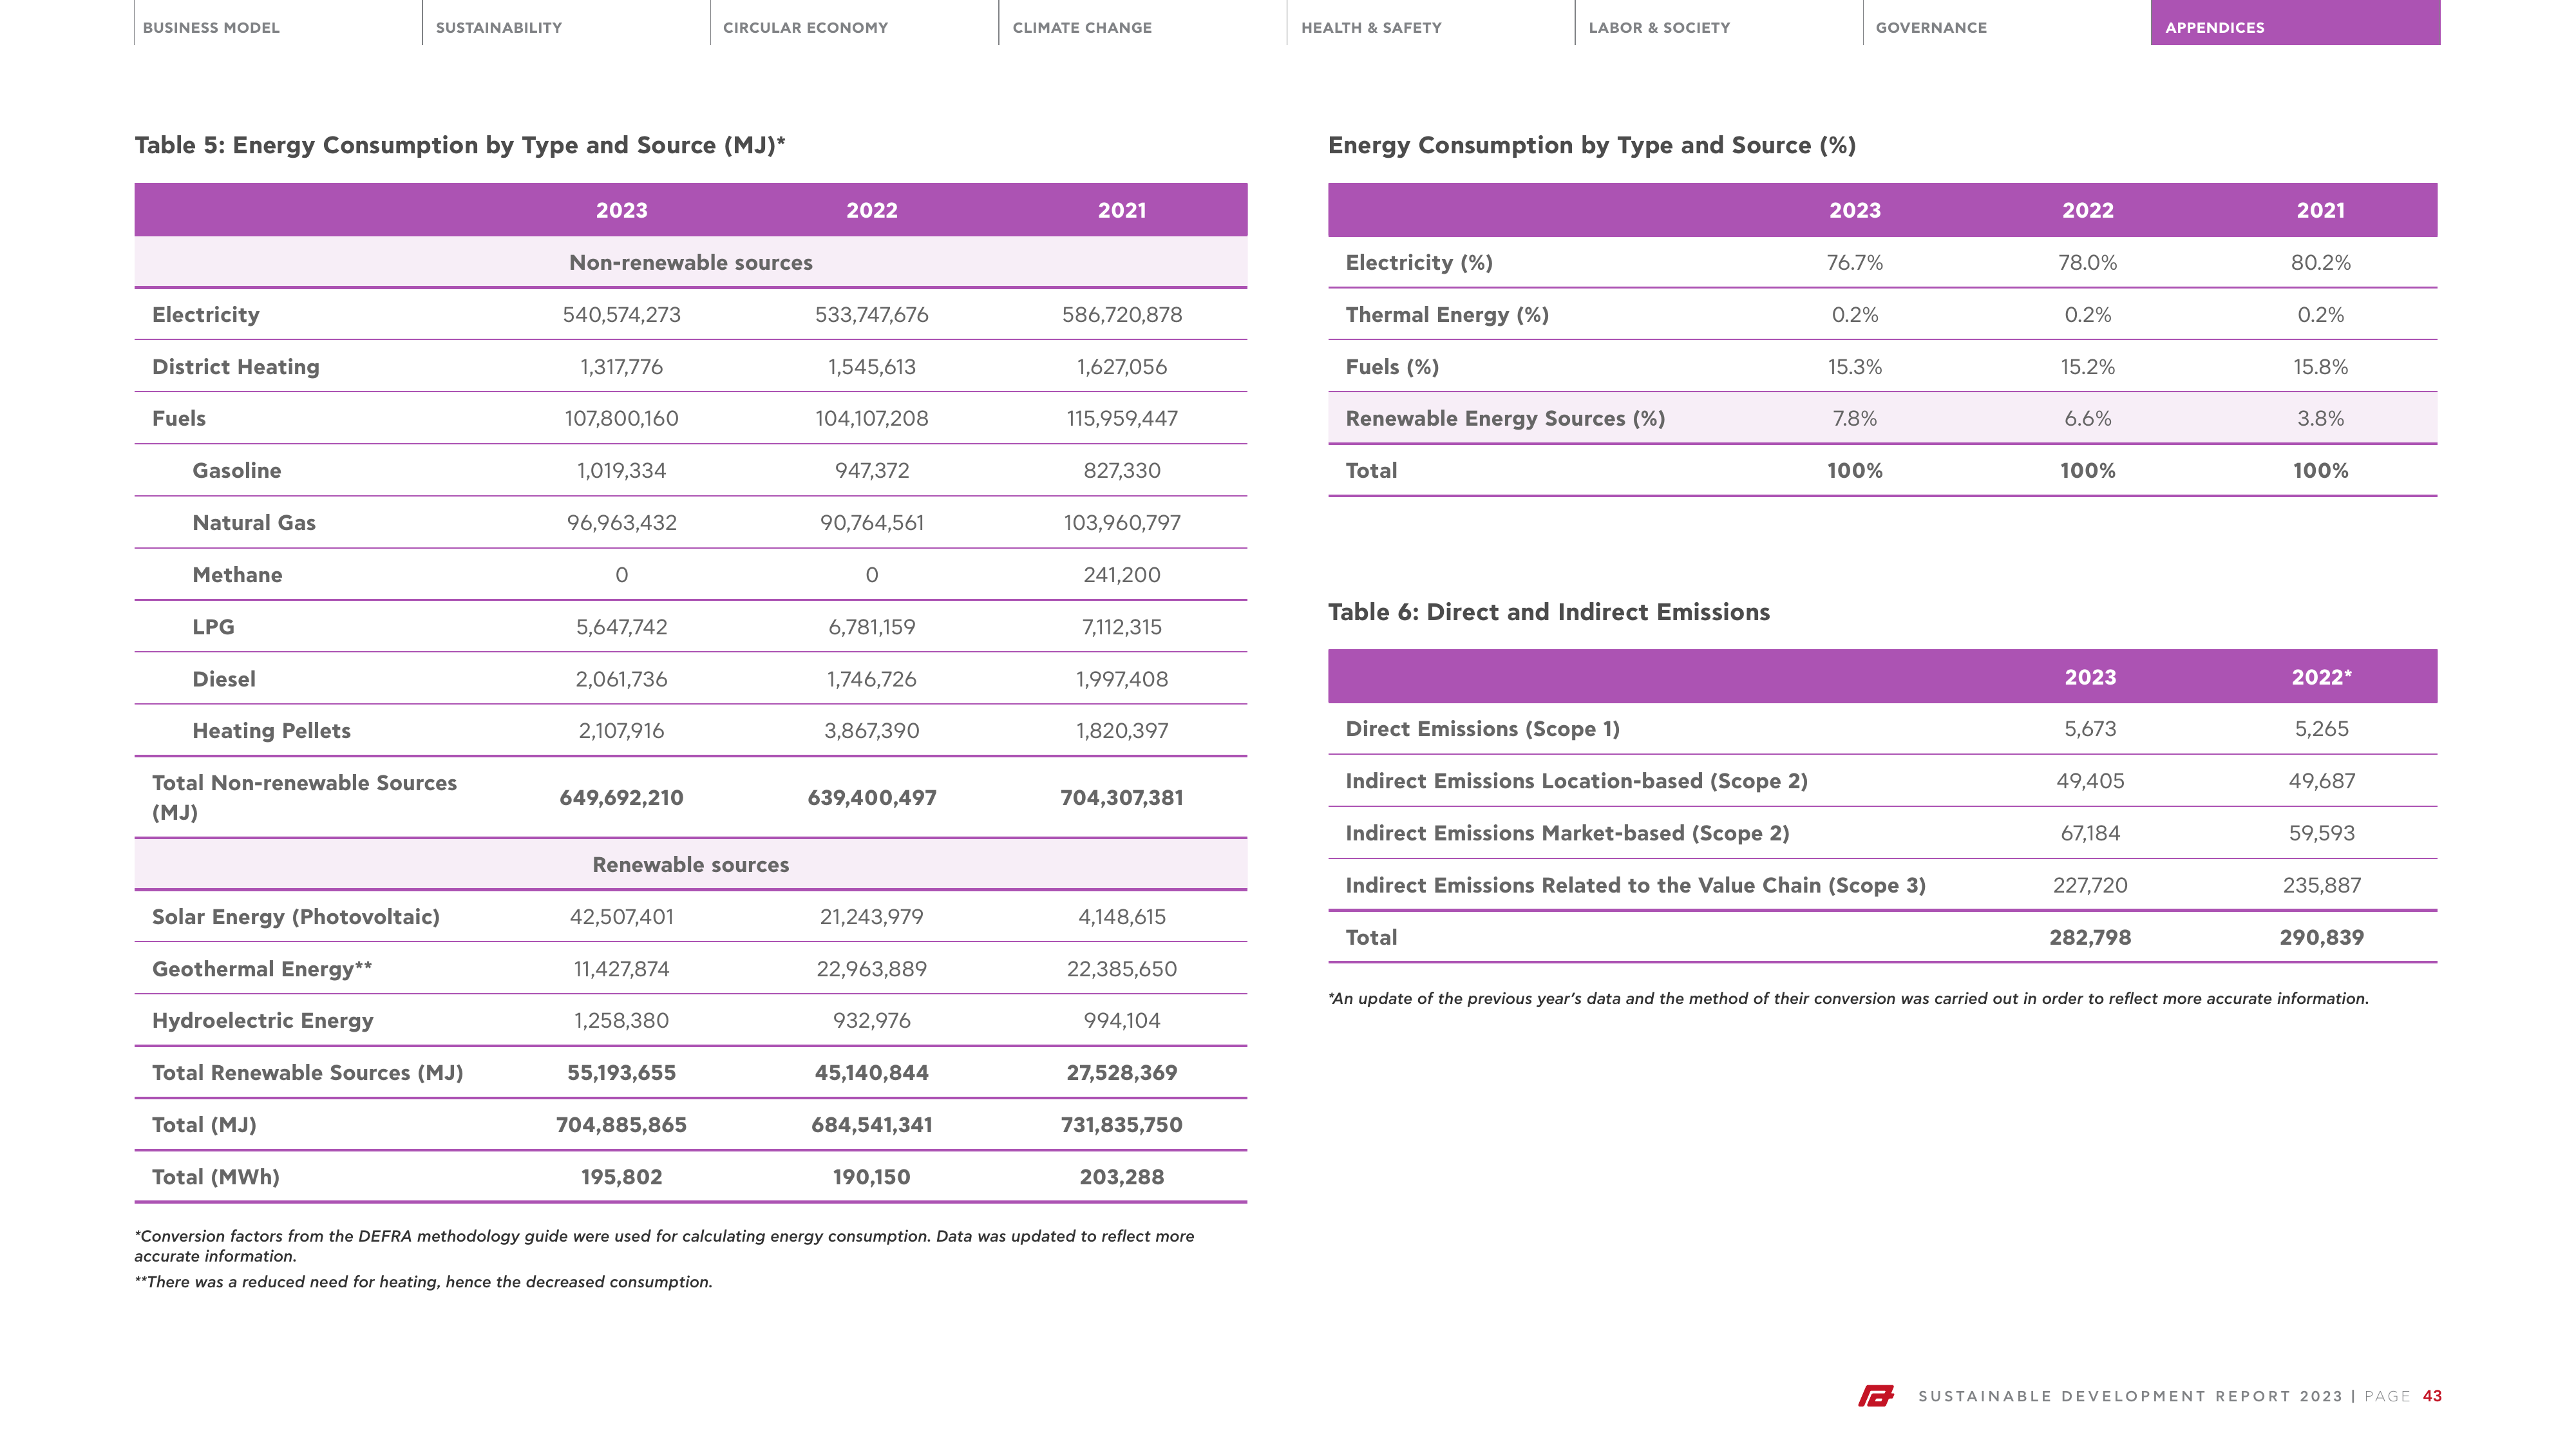Click Indirect Emissions Location-based value 49,687
The image size is (2576, 1449).
2321,781
